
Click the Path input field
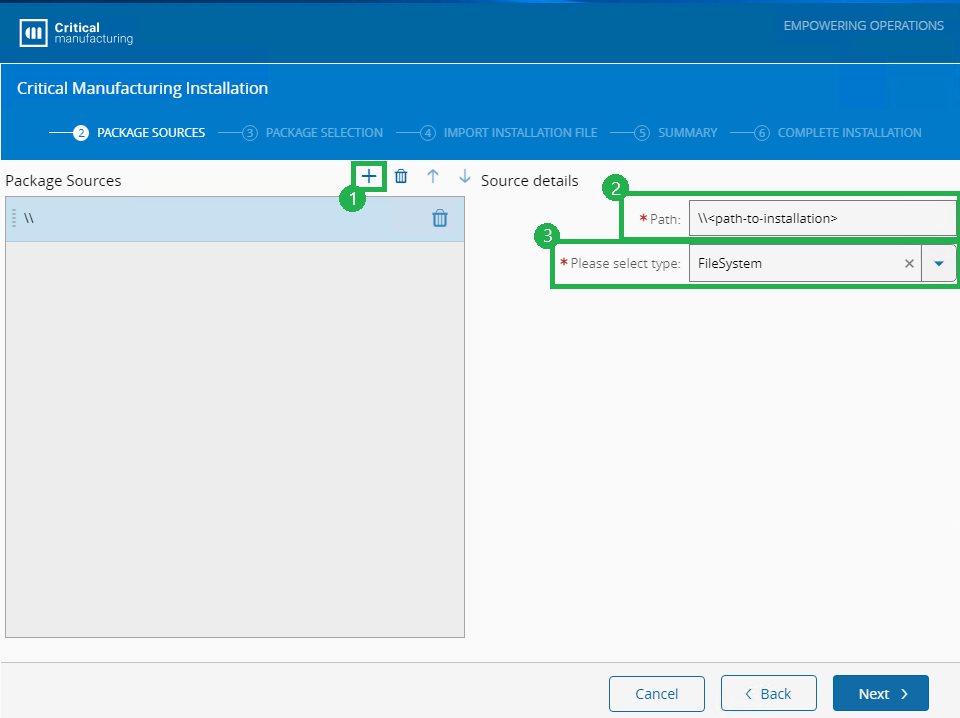click(822, 218)
